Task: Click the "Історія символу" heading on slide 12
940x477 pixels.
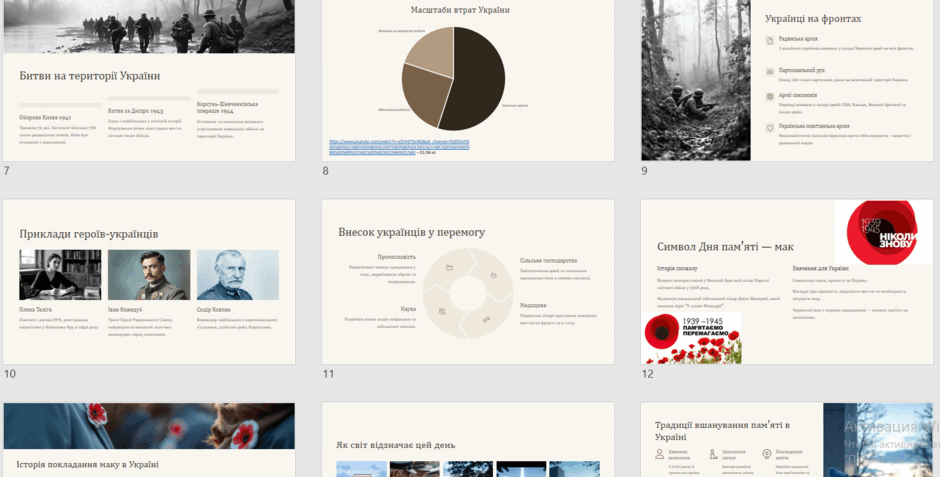Action: 677,268
